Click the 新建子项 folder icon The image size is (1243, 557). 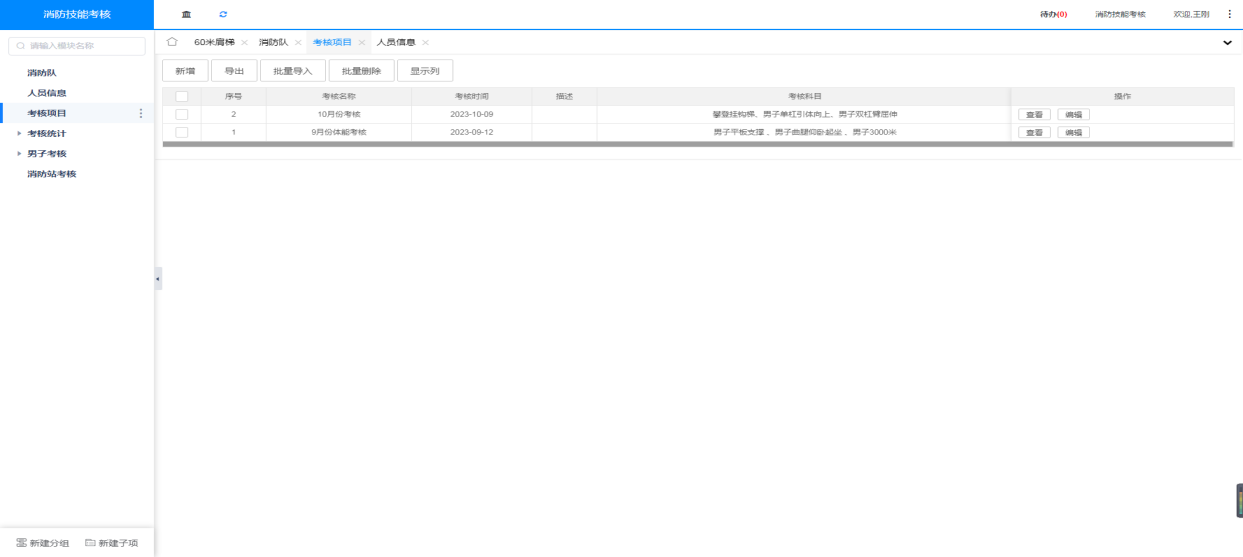pyautogui.click(x=90, y=543)
